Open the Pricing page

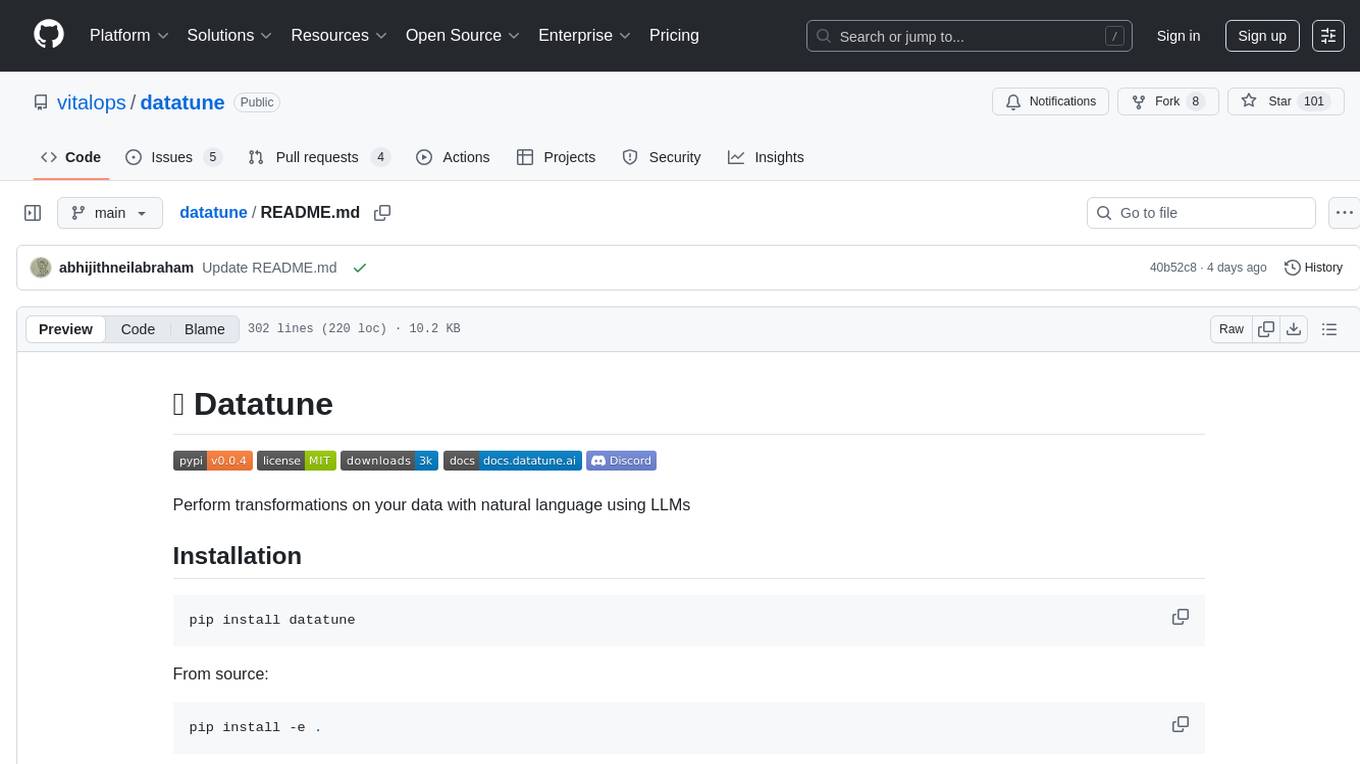(674, 35)
